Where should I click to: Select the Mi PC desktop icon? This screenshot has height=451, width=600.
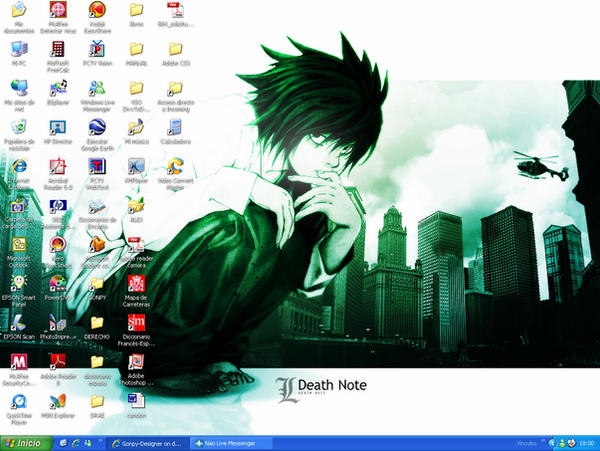coord(19,54)
